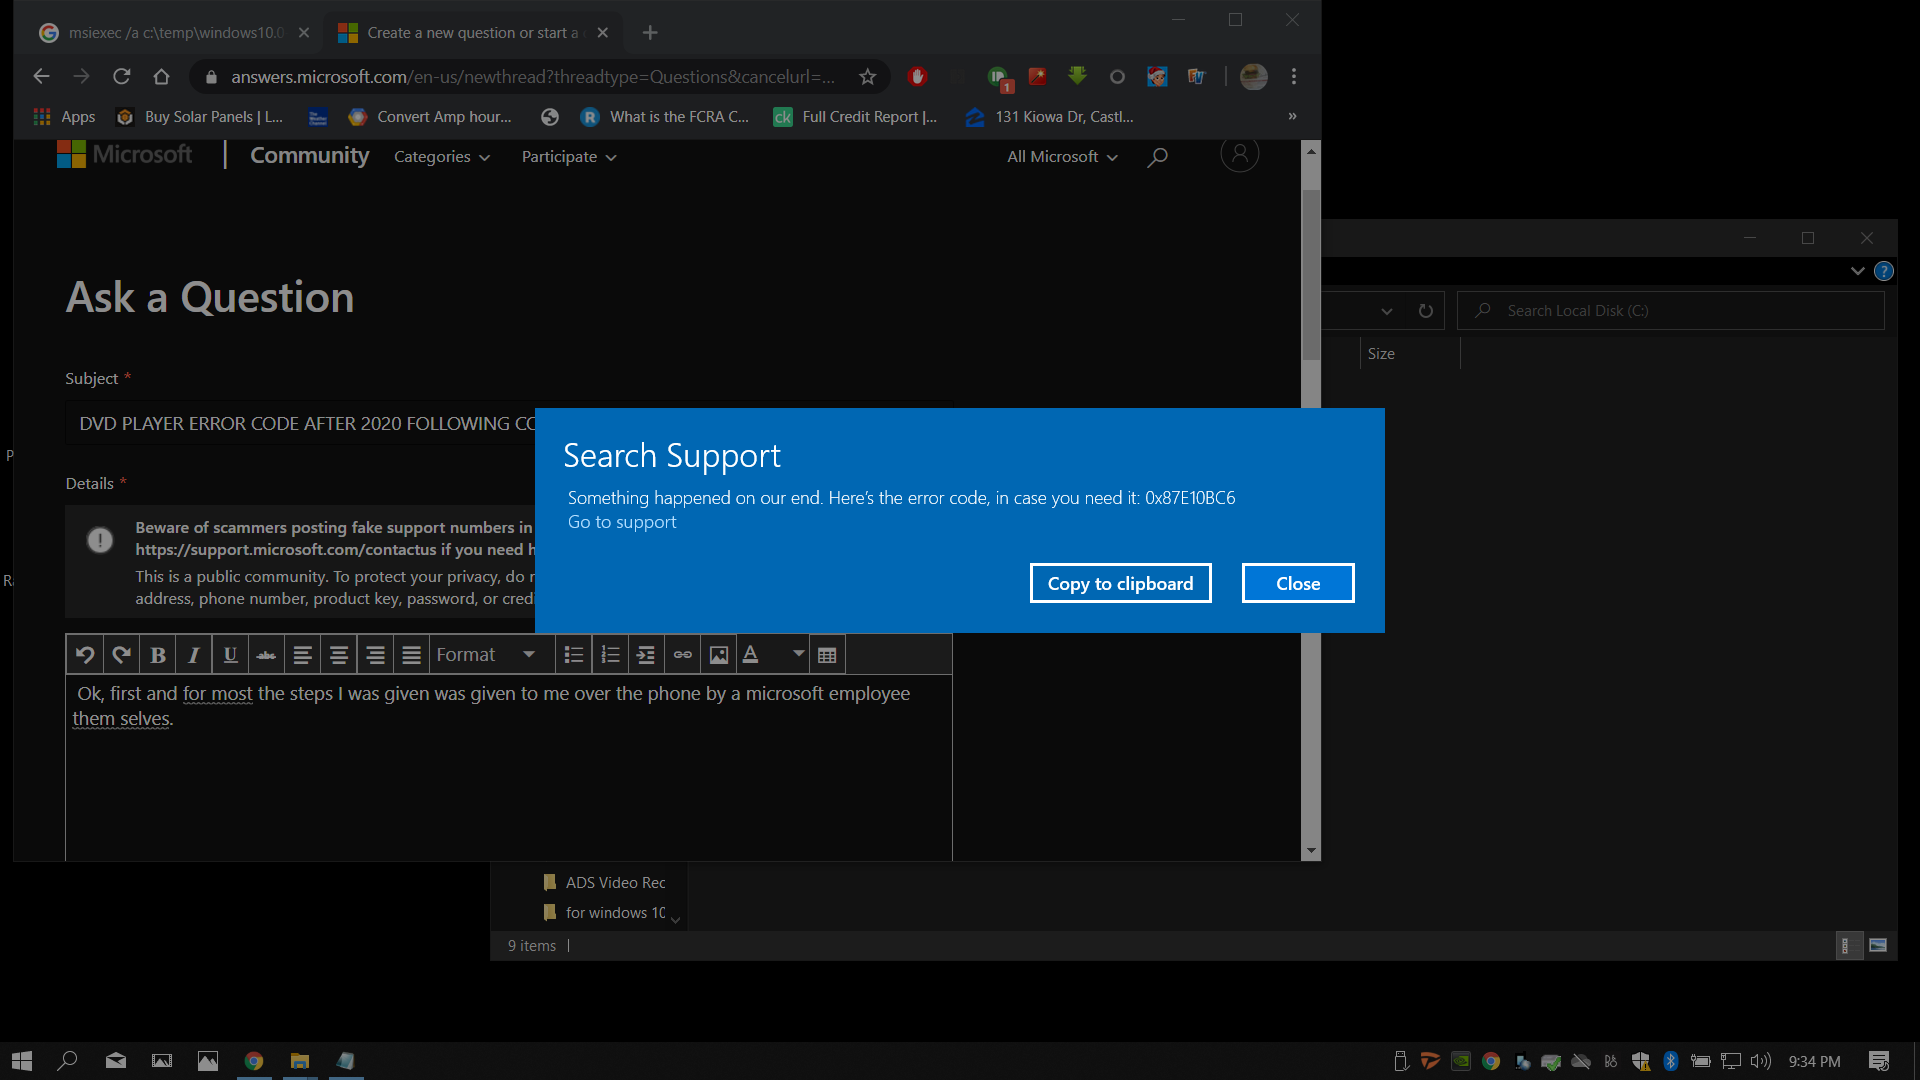Show more bookmarks chevron
The height and width of the screenshot is (1080, 1920).
pos(1292,117)
